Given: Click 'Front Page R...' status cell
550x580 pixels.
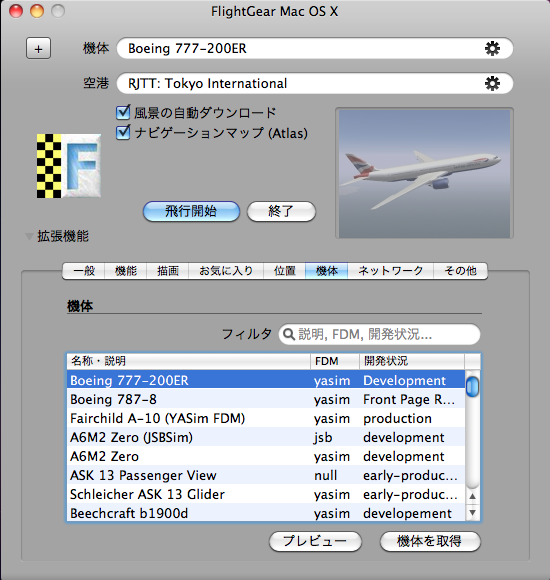Looking at the screenshot, I should click(409, 399).
